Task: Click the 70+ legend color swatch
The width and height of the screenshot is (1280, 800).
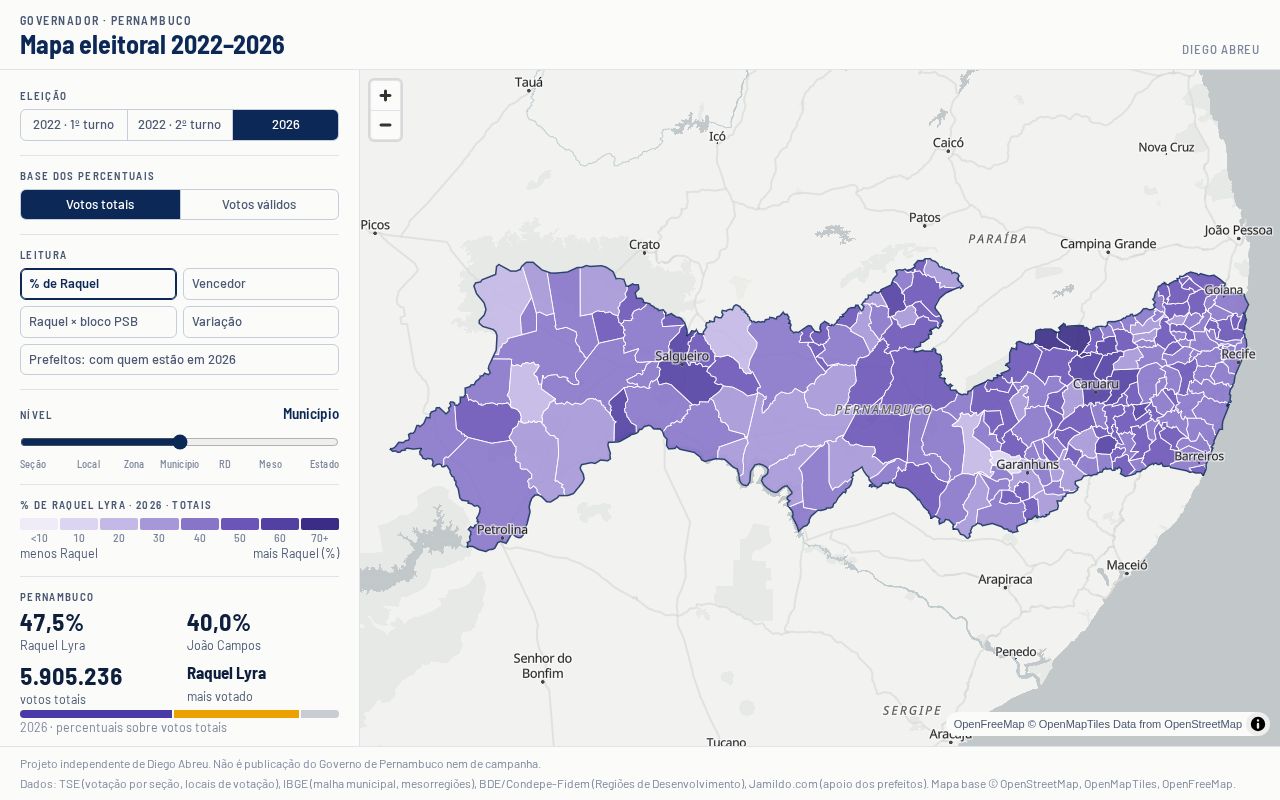Action: pos(319,524)
